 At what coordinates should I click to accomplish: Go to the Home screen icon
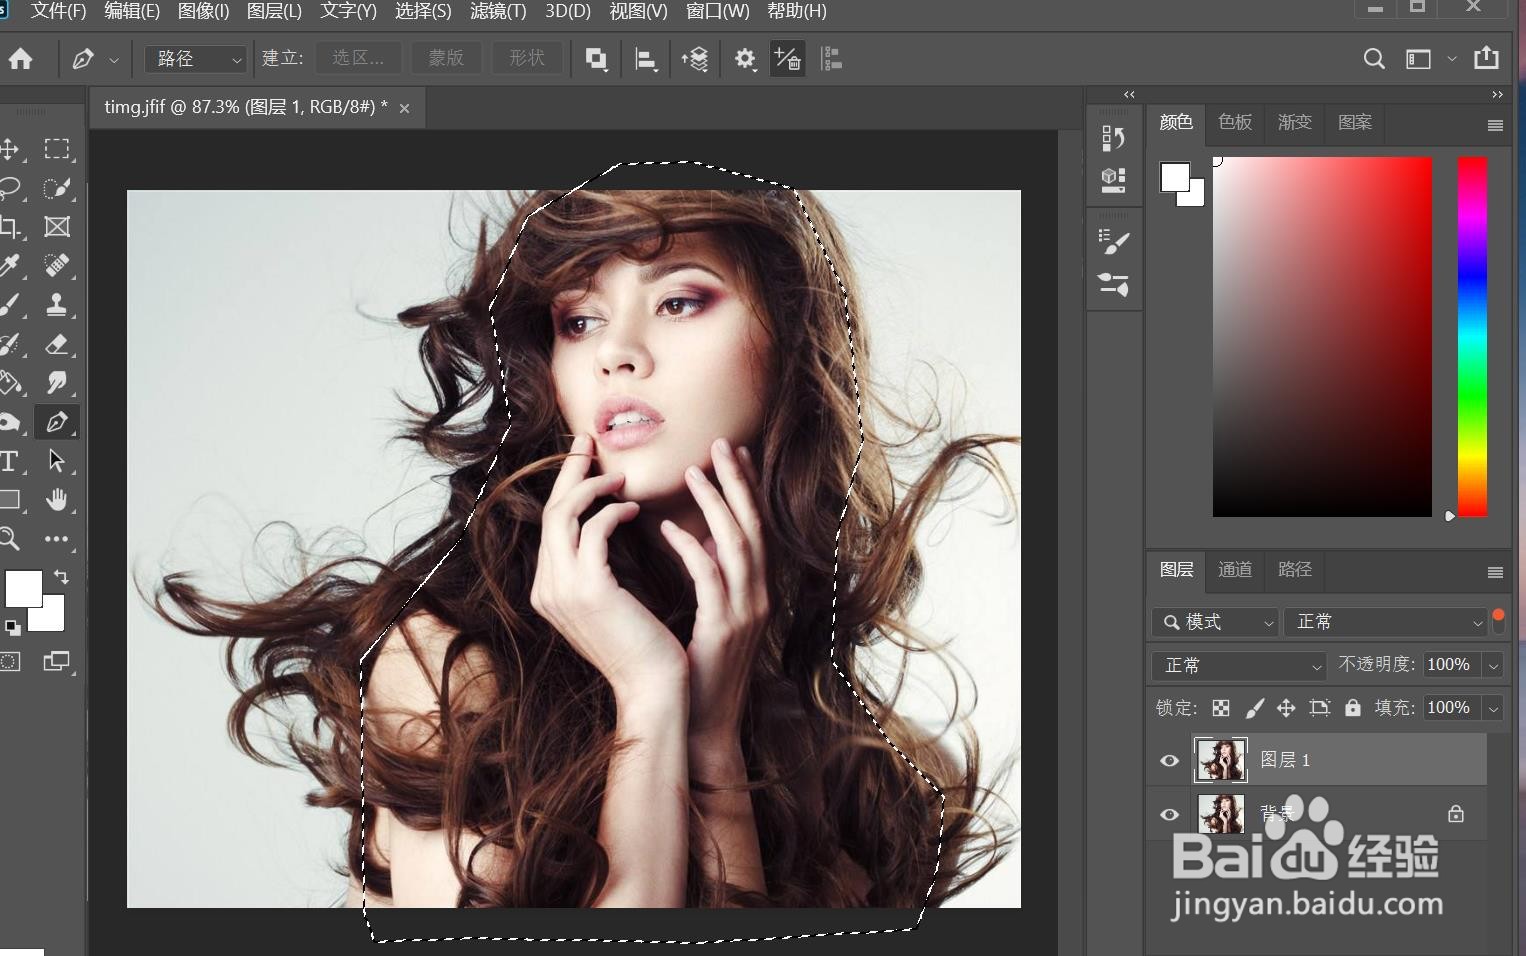coord(21,59)
